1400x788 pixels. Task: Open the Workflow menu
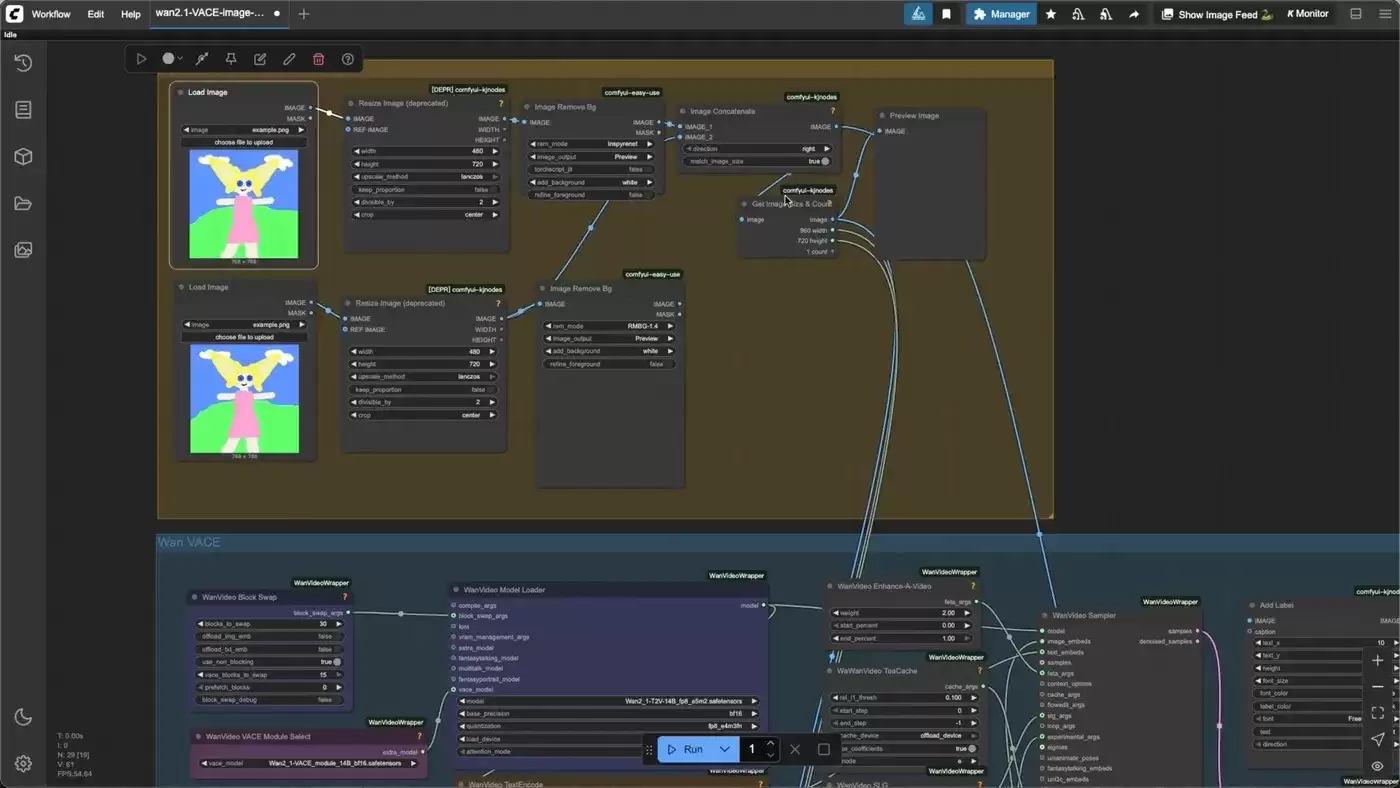(x=50, y=14)
